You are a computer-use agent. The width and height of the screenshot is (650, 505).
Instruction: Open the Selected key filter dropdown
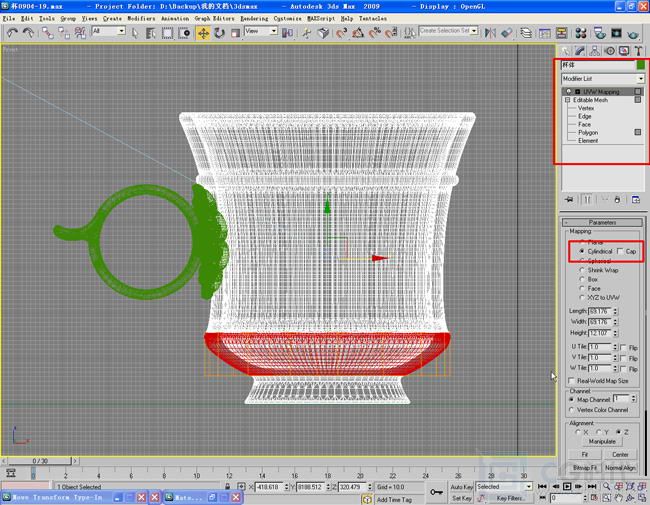click(x=529, y=486)
